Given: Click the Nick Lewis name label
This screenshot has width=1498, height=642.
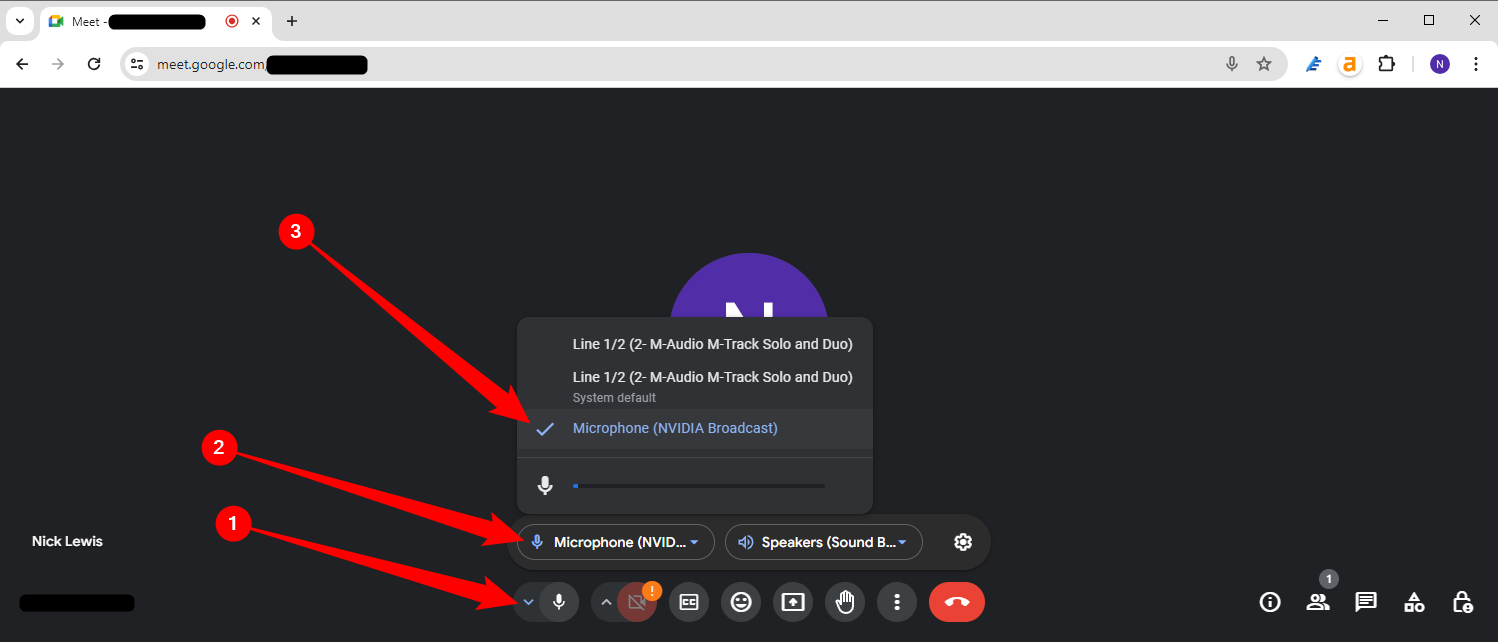Looking at the screenshot, I should (x=67, y=541).
